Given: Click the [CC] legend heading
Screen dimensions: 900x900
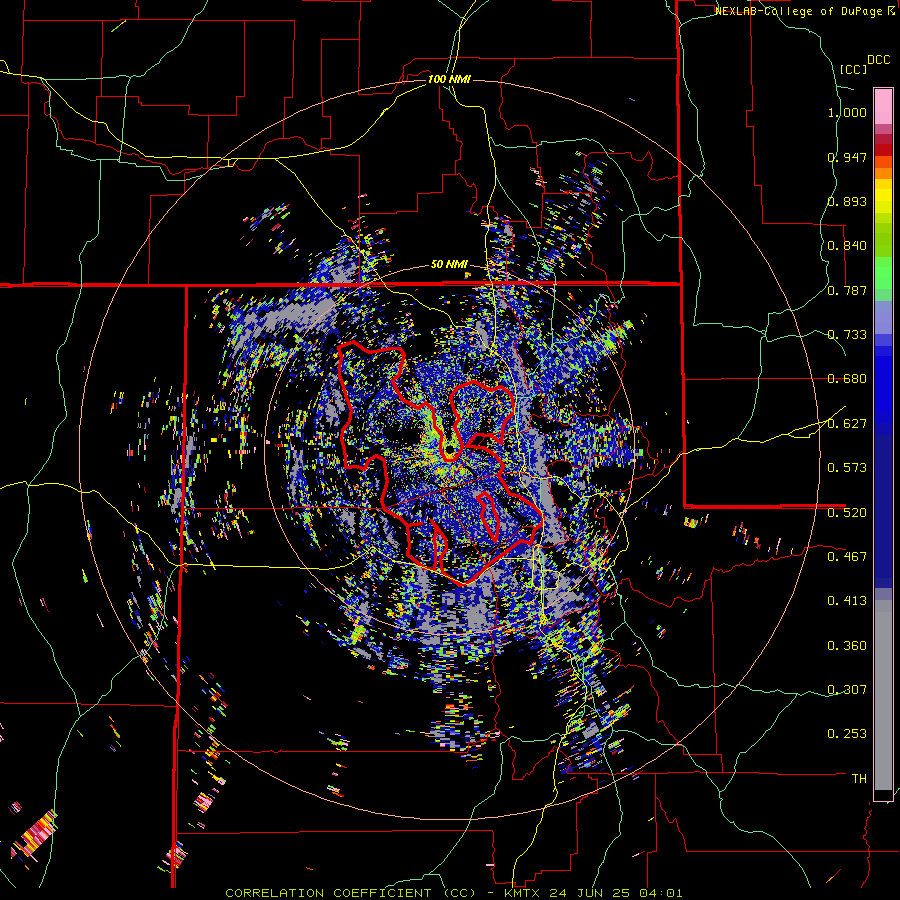Looking at the screenshot, I should pos(853,69).
